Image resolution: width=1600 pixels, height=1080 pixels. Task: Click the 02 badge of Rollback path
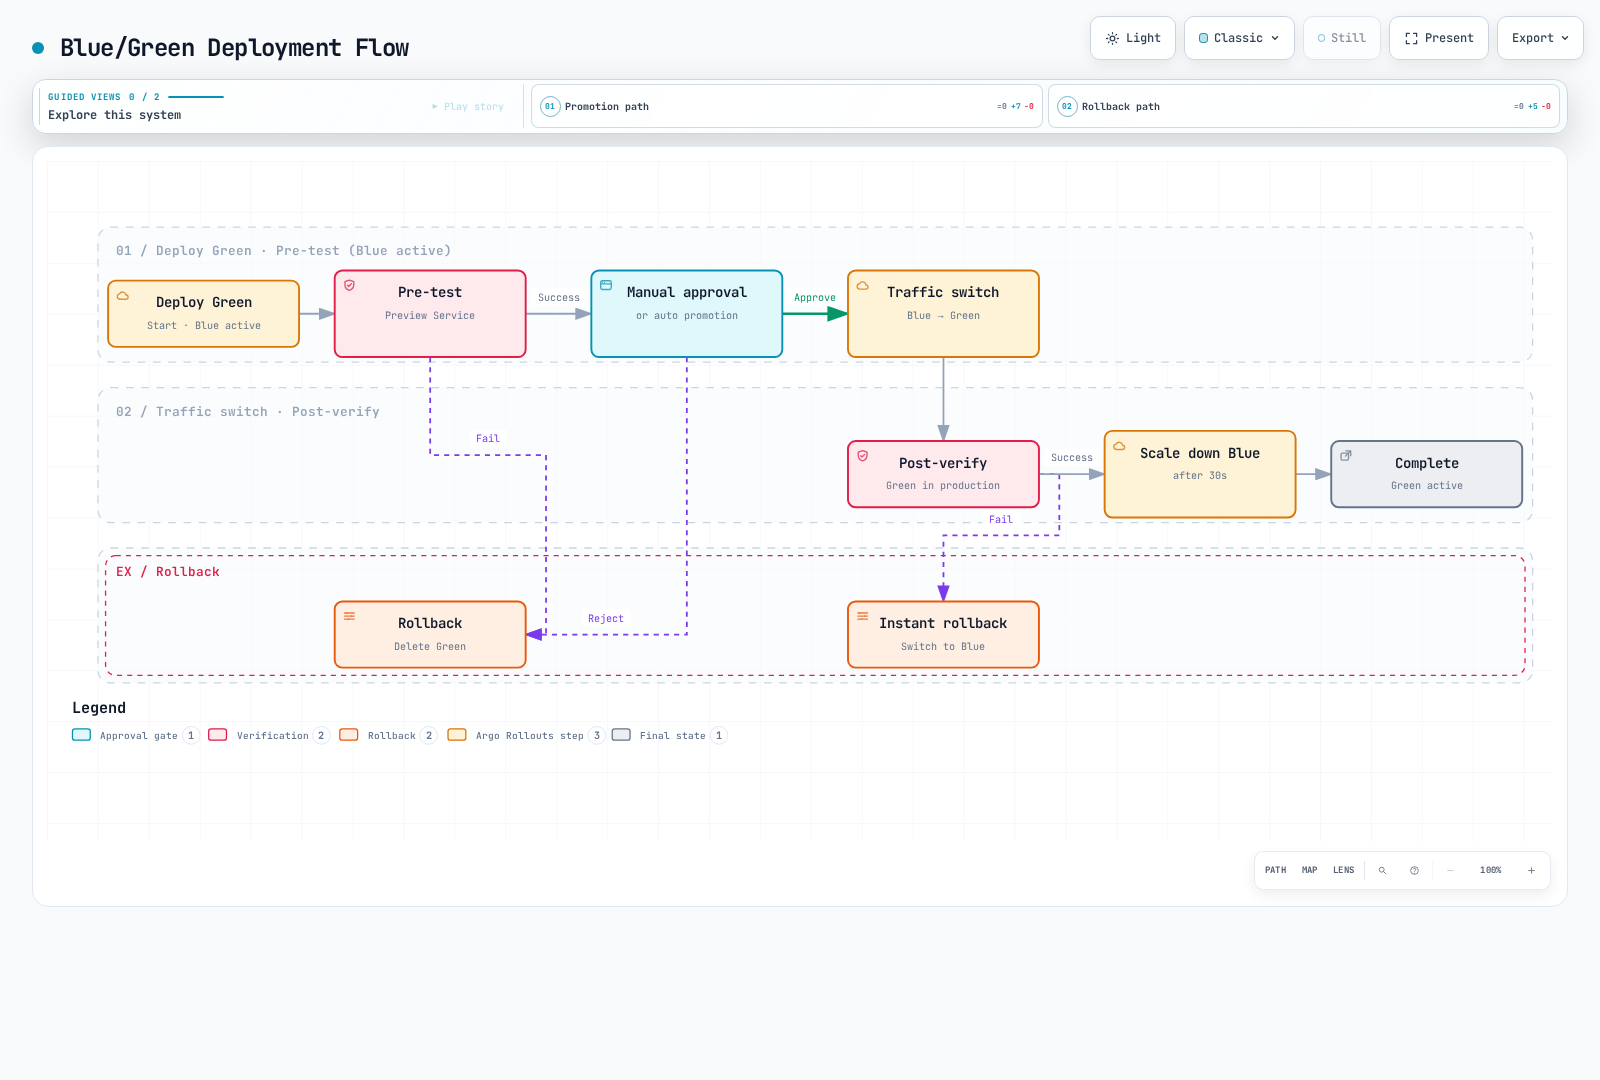1067,106
